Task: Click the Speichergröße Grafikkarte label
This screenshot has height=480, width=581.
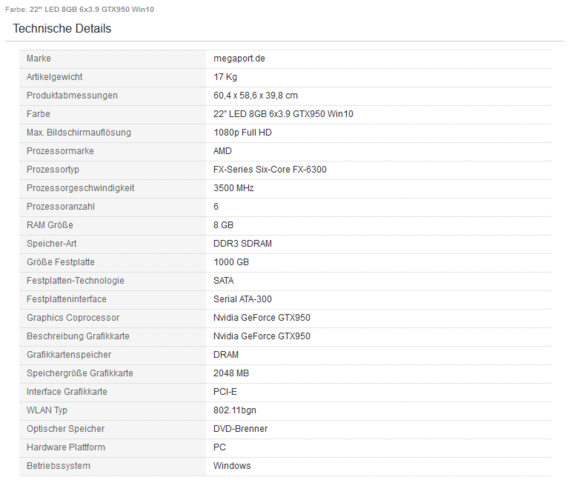Action: pyautogui.click(x=80, y=374)
